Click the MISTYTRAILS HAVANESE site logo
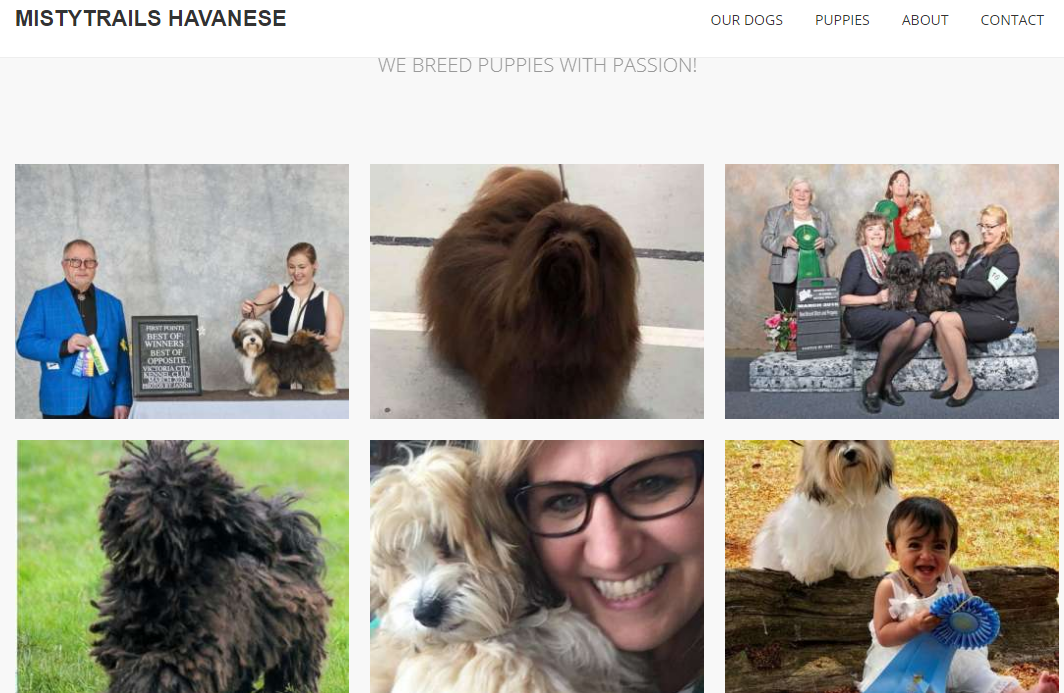Image resolution: width=1064 pixels, height=693 pixels. [151, 18]
